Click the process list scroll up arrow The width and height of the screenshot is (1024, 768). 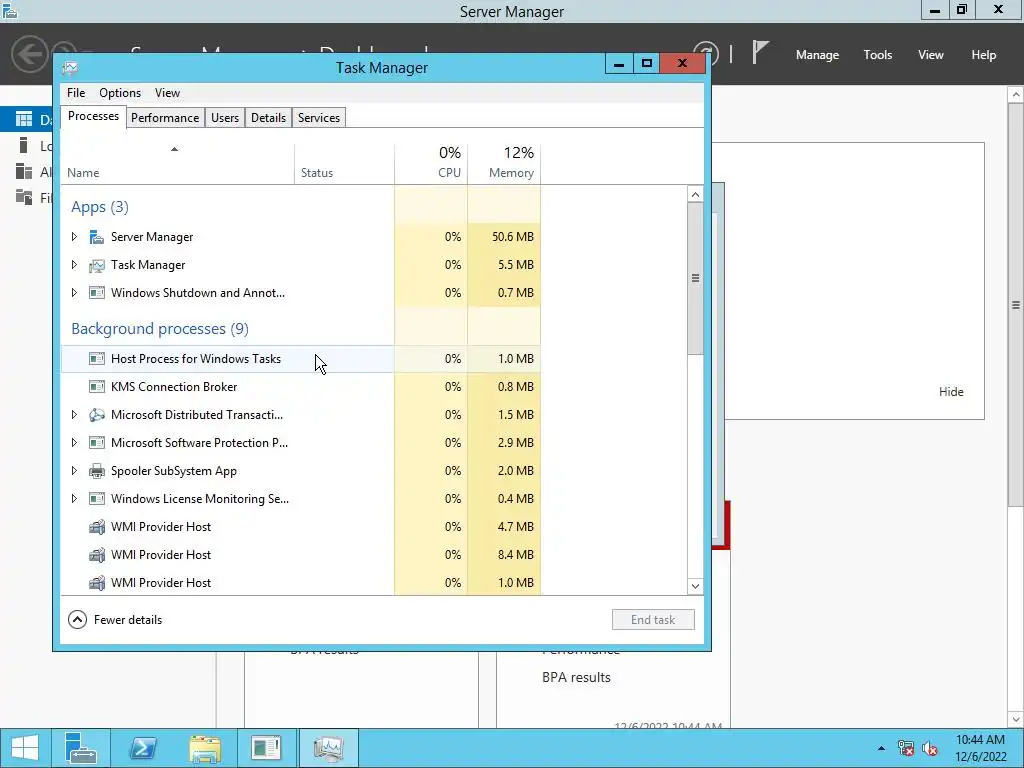click(695, 195)
